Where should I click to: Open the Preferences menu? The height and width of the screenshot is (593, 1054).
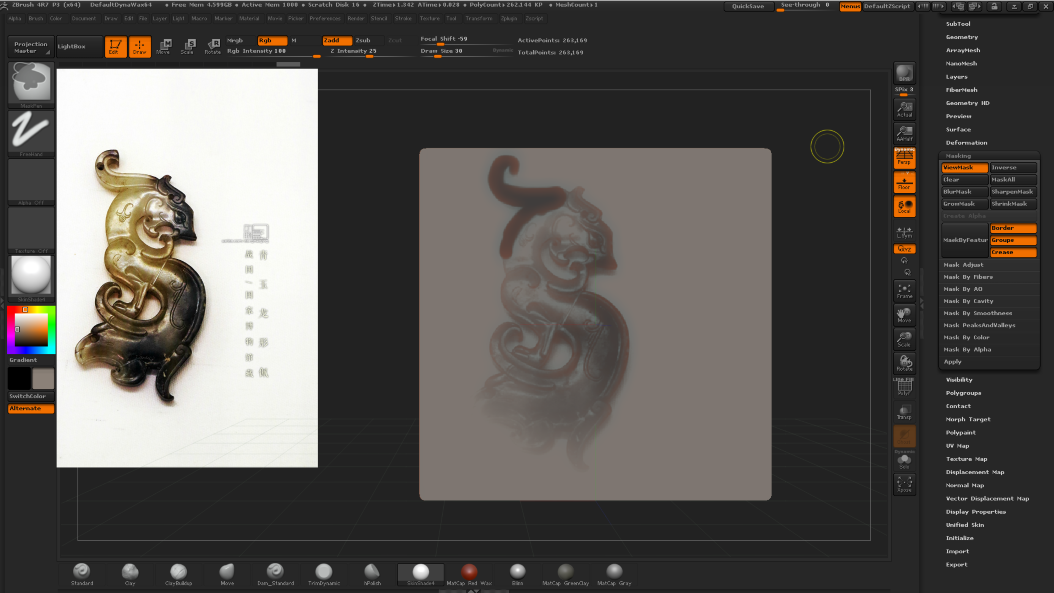325,18
